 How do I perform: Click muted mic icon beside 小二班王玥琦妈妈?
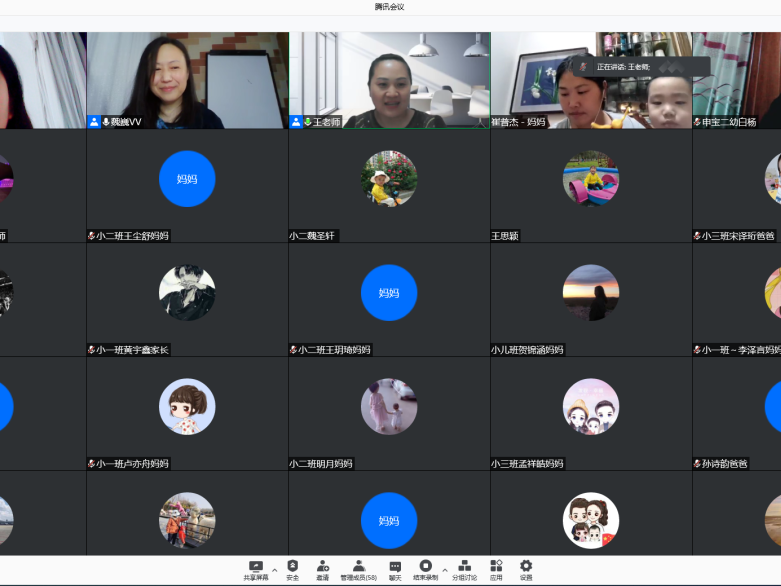point(293,350)
